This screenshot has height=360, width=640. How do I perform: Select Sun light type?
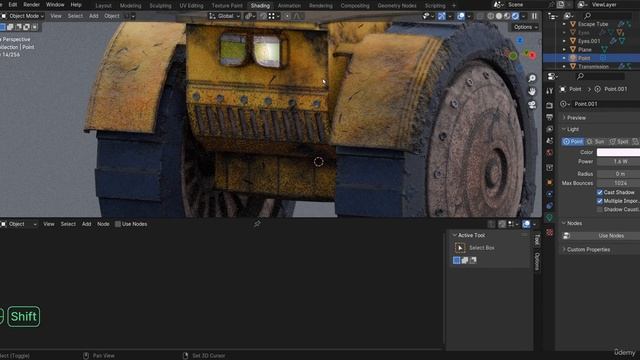596,142
